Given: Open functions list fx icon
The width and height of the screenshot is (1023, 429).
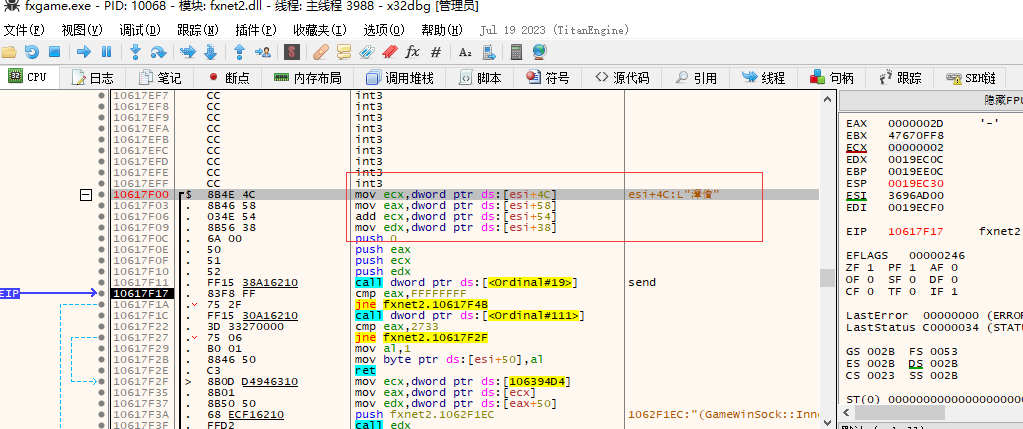Looking at the screenshot, I should (x=412, y=52).
